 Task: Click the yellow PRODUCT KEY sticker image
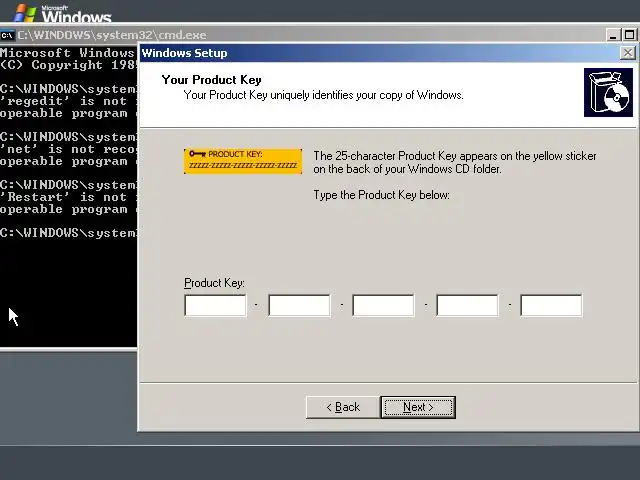click(243, 161)
